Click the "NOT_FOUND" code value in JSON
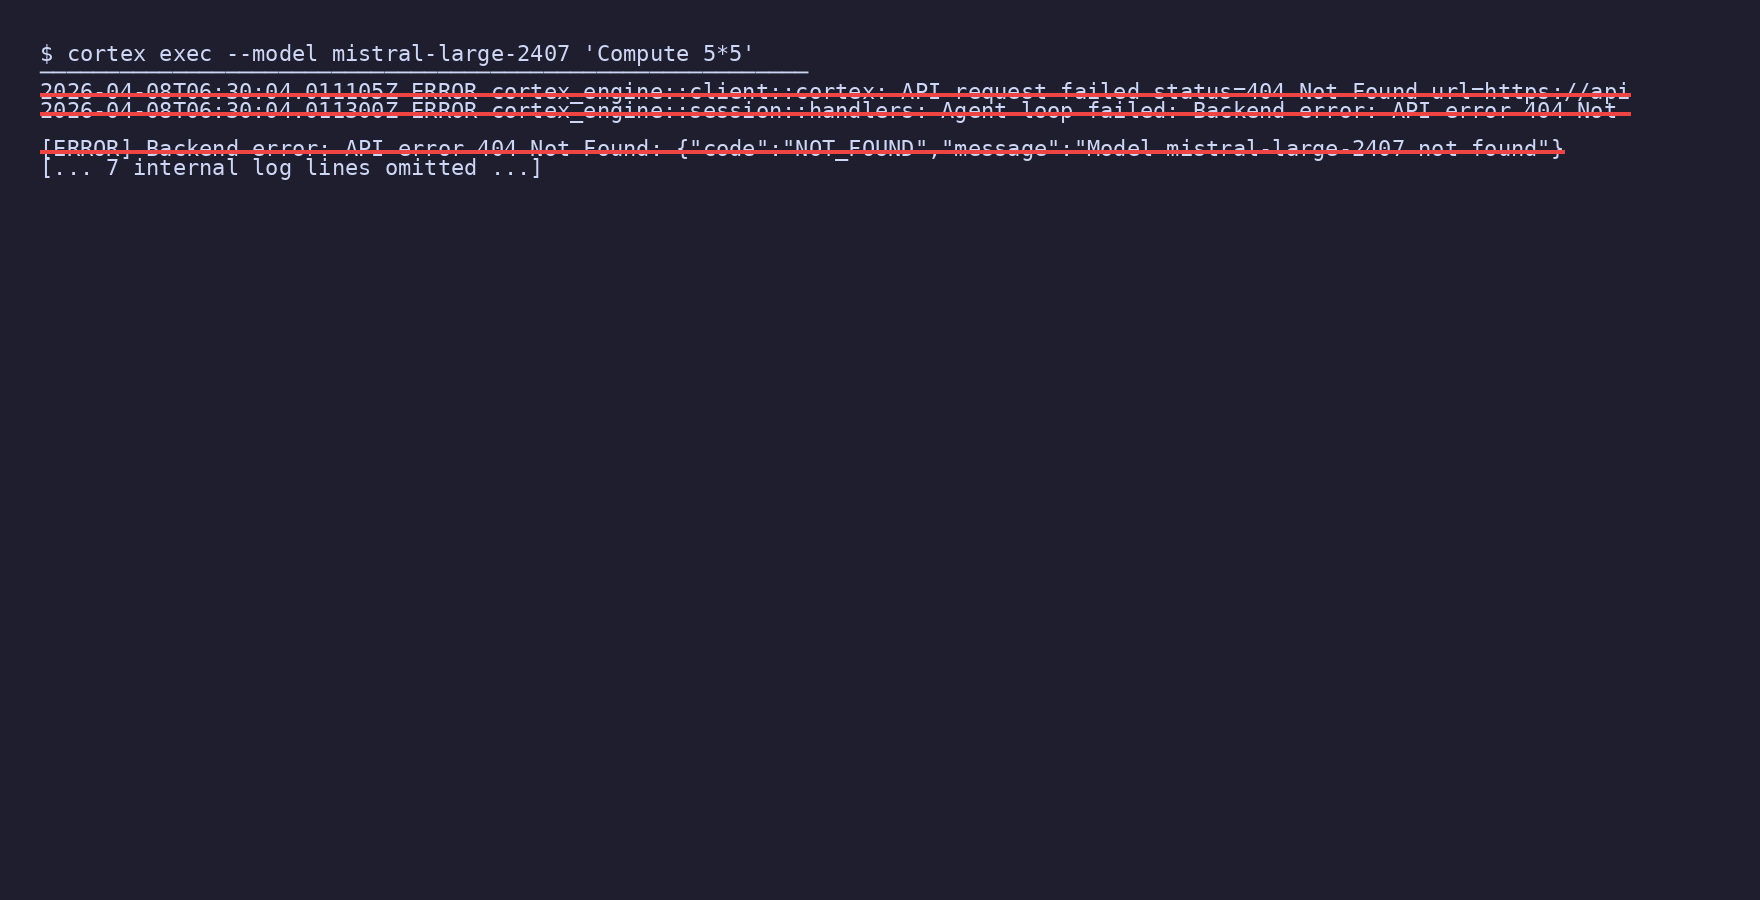Screen dimensions: 1760x900 pyautogui.click(x=854, y=148)
